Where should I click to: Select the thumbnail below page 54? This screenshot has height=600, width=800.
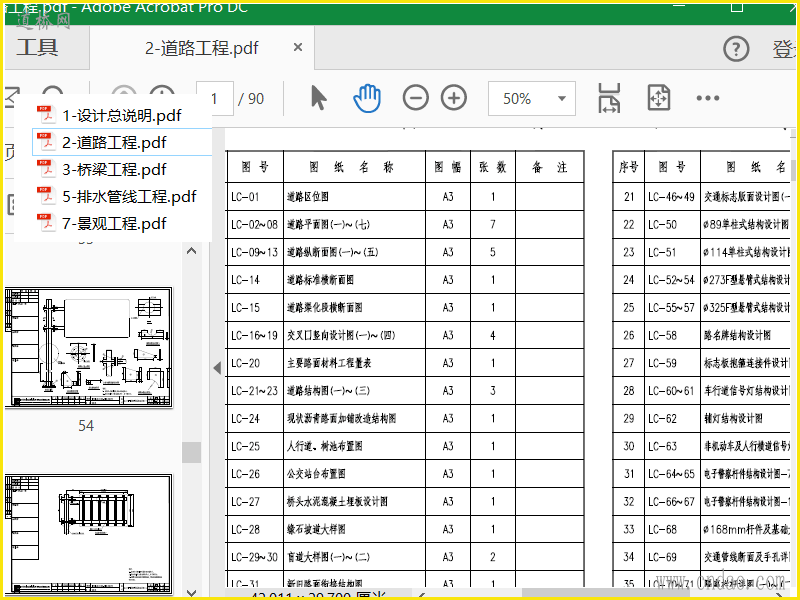pos(88,535)
